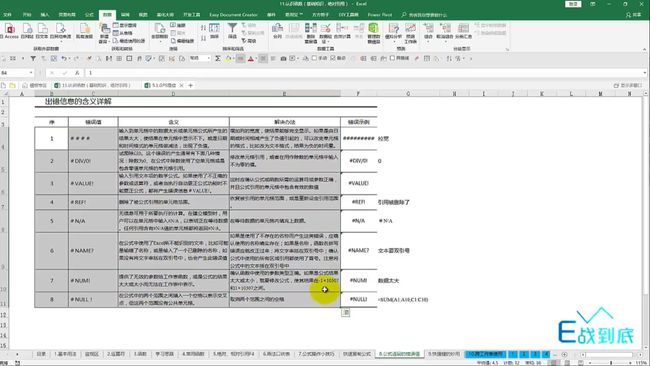Click the Show Queries icon

pos(125,25)
